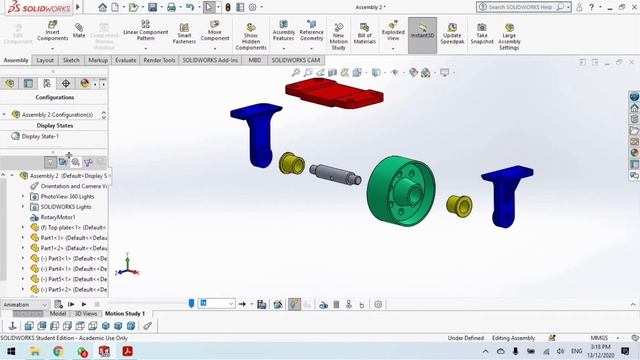Open the Render Tools tab
Screen dimensions: 640x360
click(x=159, y=60)
